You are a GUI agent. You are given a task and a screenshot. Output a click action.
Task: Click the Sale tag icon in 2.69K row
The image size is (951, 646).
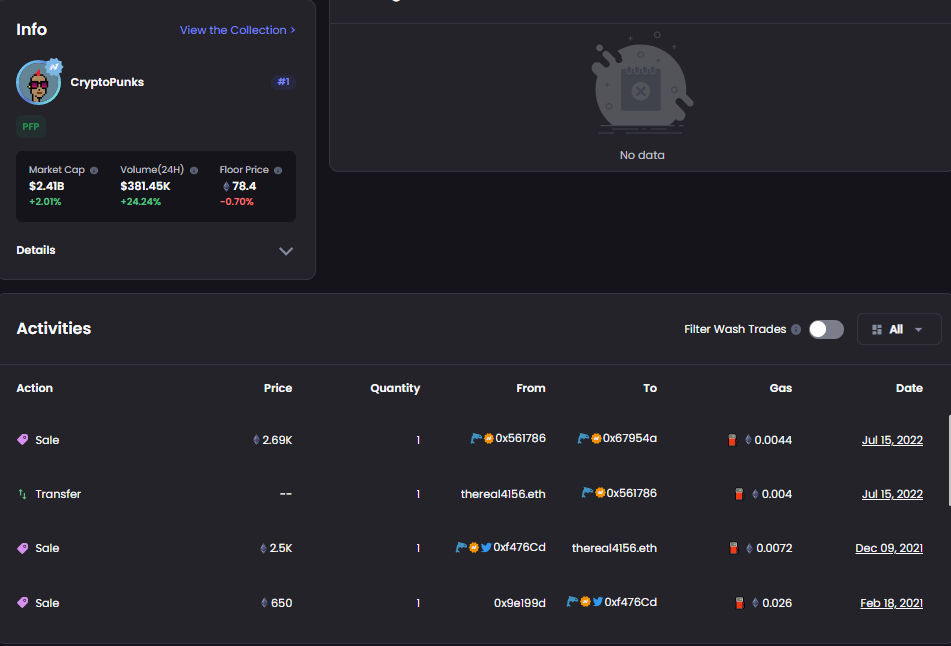coord(22,439)
